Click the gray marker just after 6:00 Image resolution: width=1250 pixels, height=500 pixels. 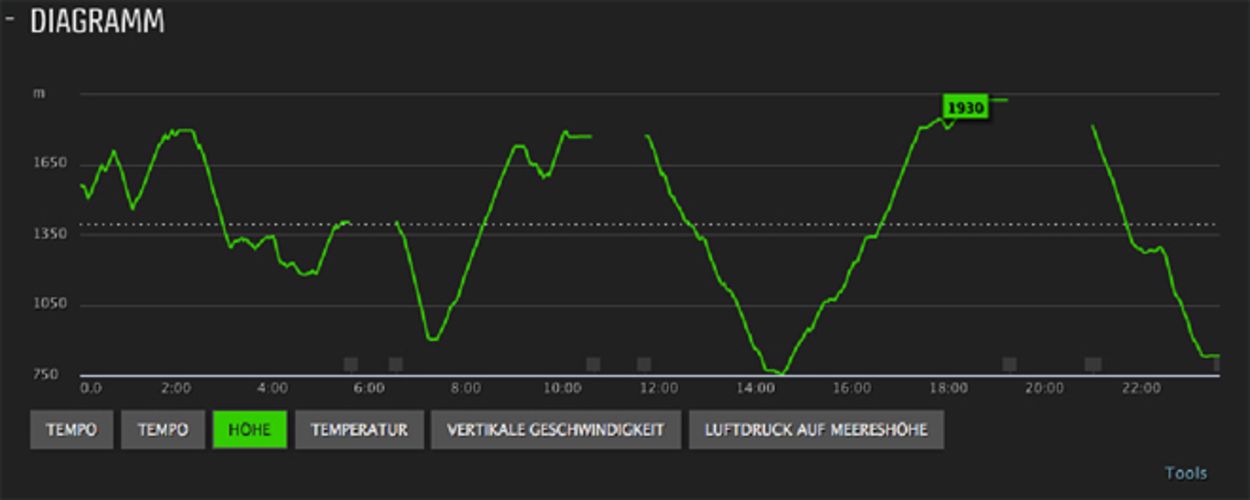[x=396, y=364]
